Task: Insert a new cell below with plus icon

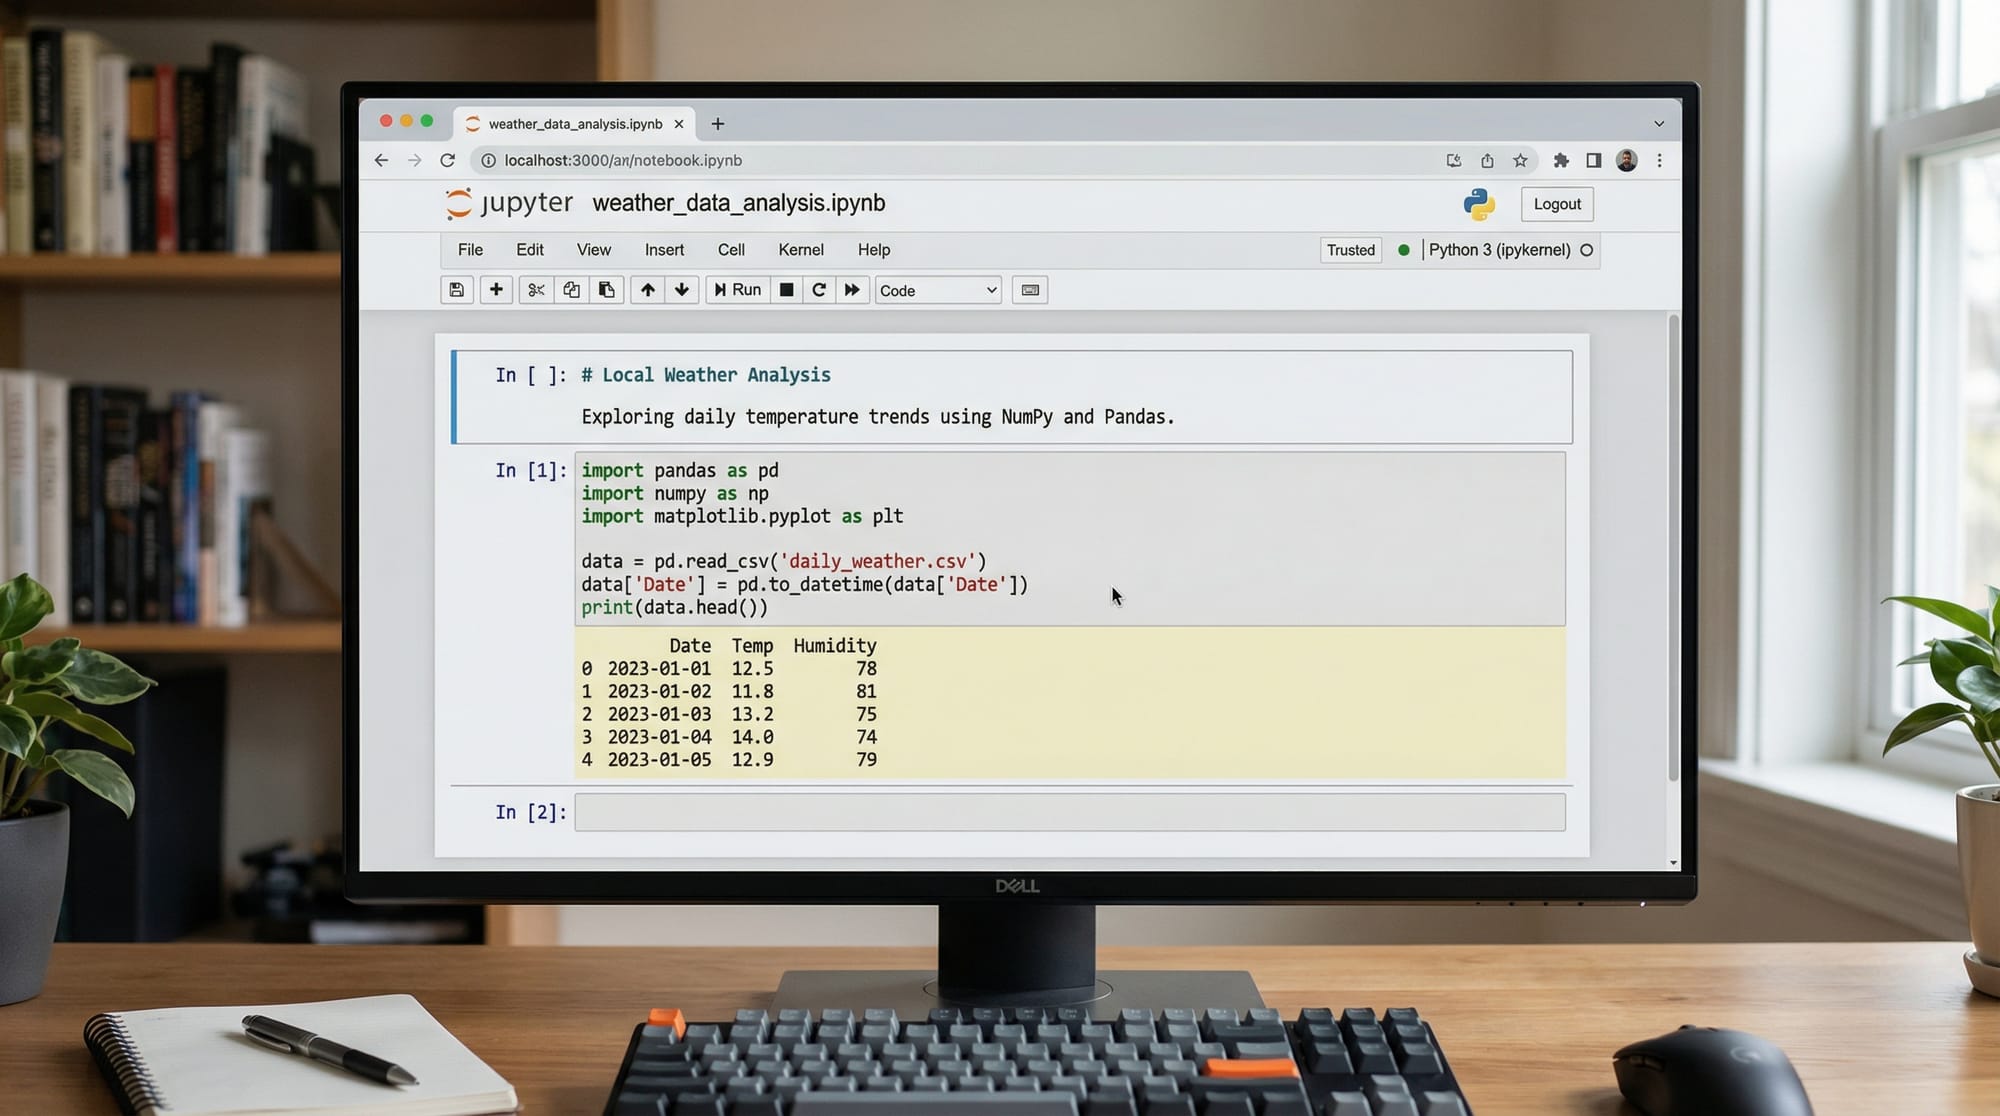Action: pyautogui.click(x=496, y=290)
